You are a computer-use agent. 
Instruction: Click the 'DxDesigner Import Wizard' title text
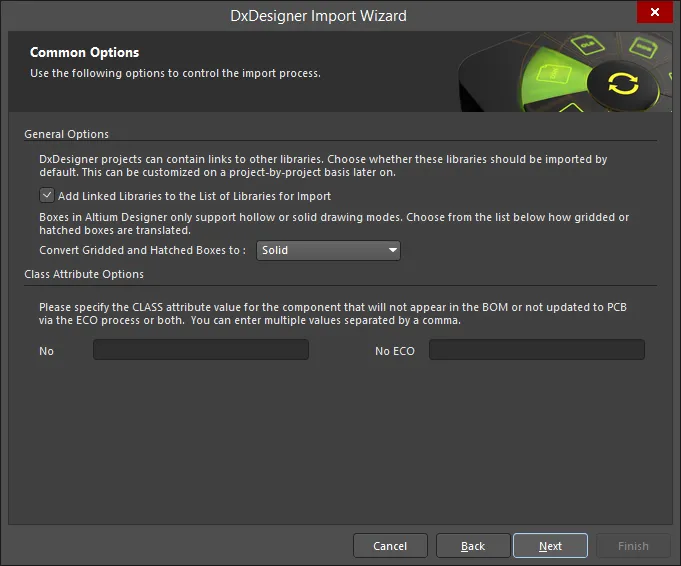[318, 16]
